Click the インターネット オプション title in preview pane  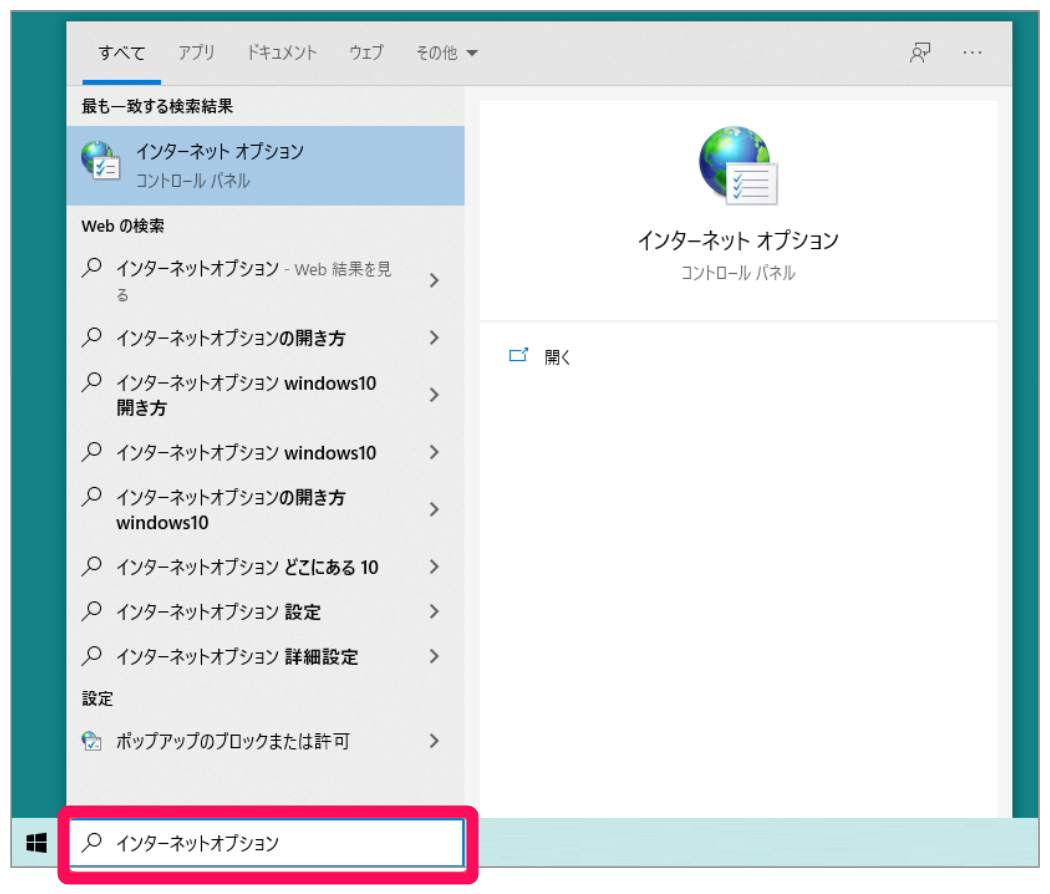[x=738, y=240]
